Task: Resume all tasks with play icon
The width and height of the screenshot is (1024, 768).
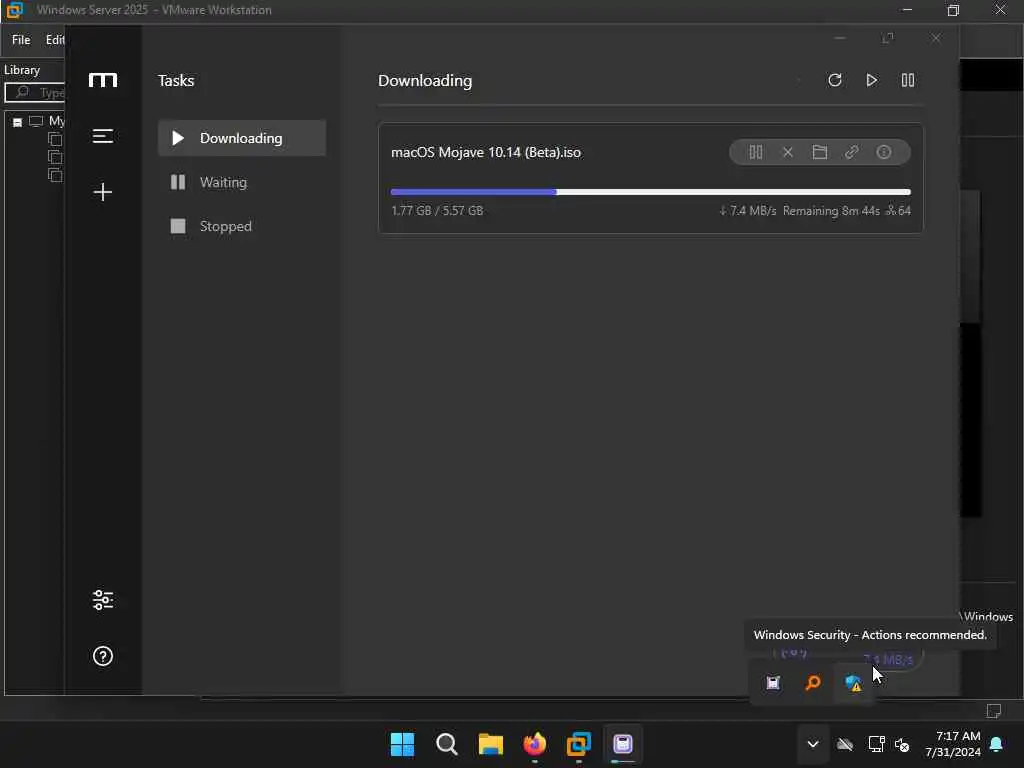Action: [x=871, y=80]
